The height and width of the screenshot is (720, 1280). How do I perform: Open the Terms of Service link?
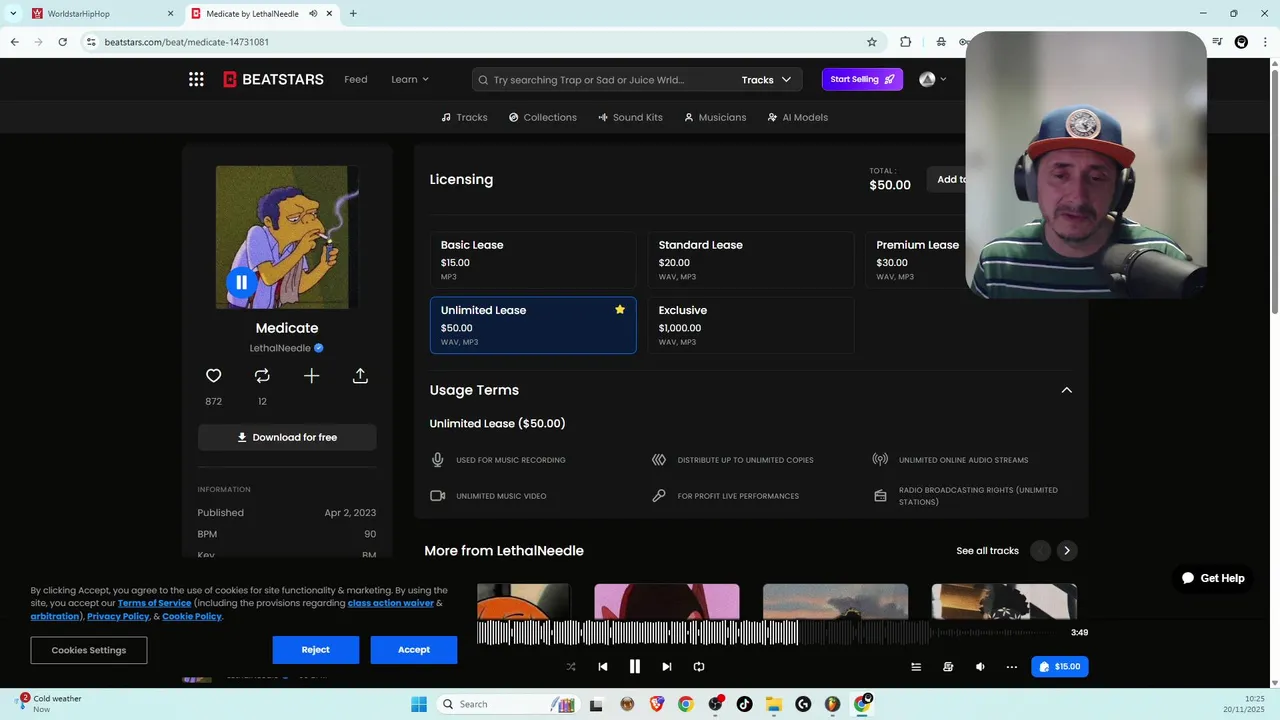[154, 603]
